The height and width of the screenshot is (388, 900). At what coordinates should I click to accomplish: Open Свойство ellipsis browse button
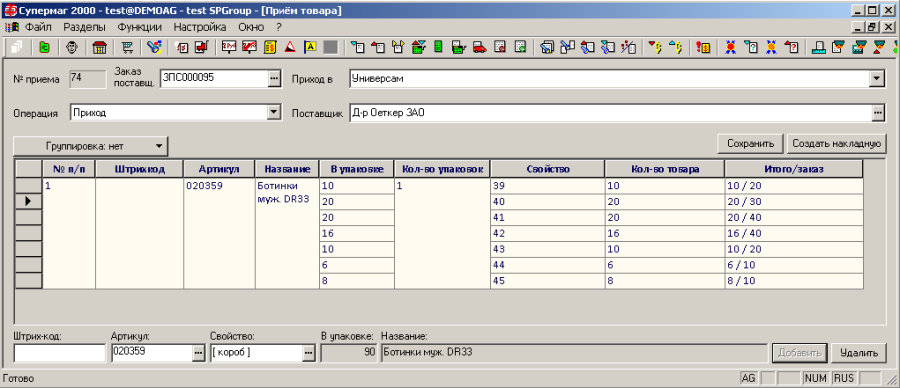[309, 354]
